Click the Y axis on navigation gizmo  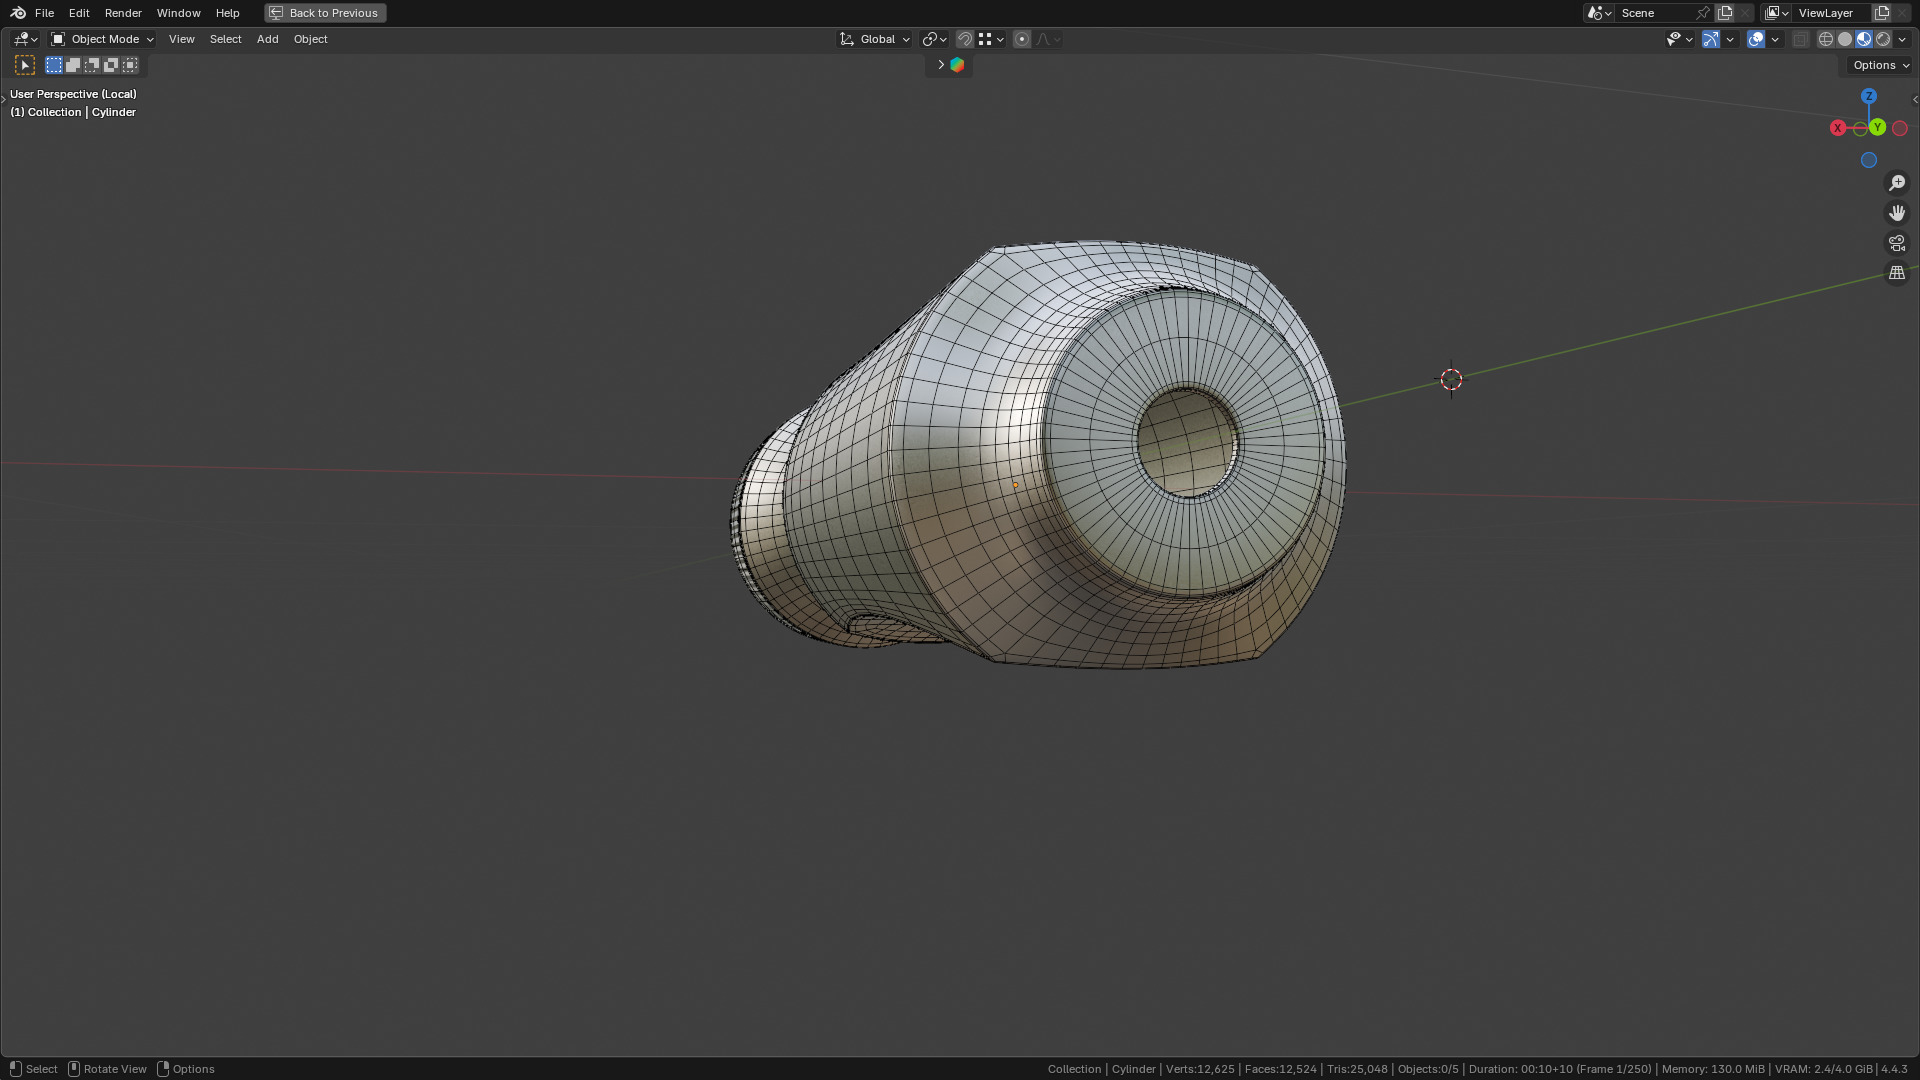(1878, 127)
